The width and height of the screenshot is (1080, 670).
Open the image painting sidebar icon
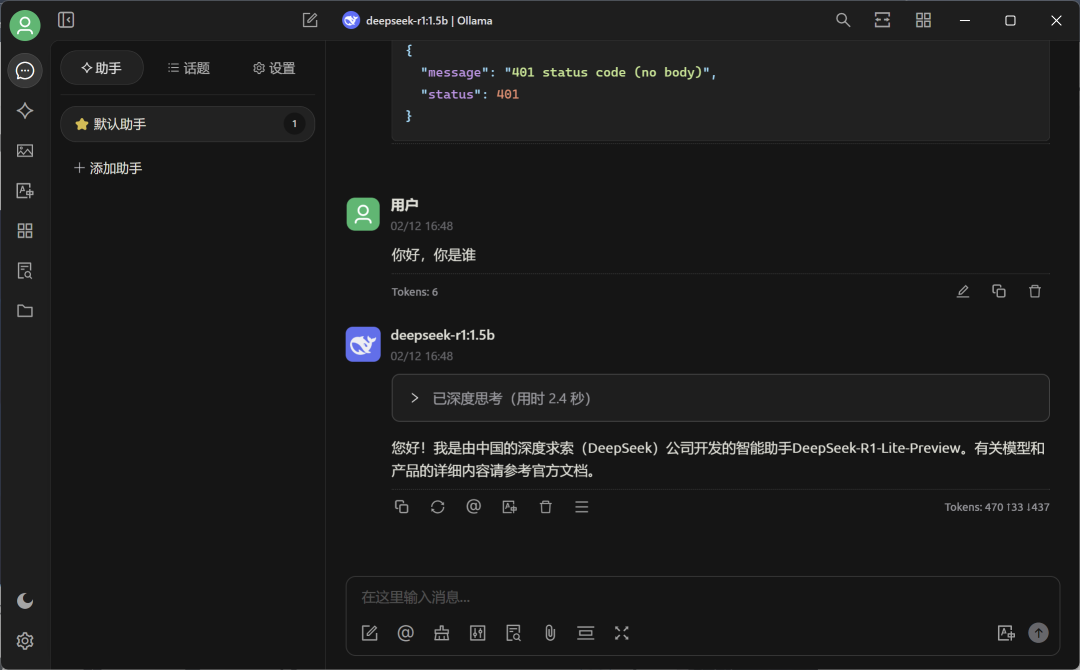click(x=25, y=151)
